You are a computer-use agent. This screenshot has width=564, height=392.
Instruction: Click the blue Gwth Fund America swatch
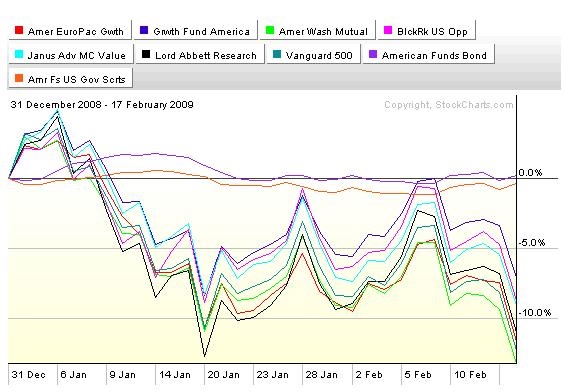[144, 30]
